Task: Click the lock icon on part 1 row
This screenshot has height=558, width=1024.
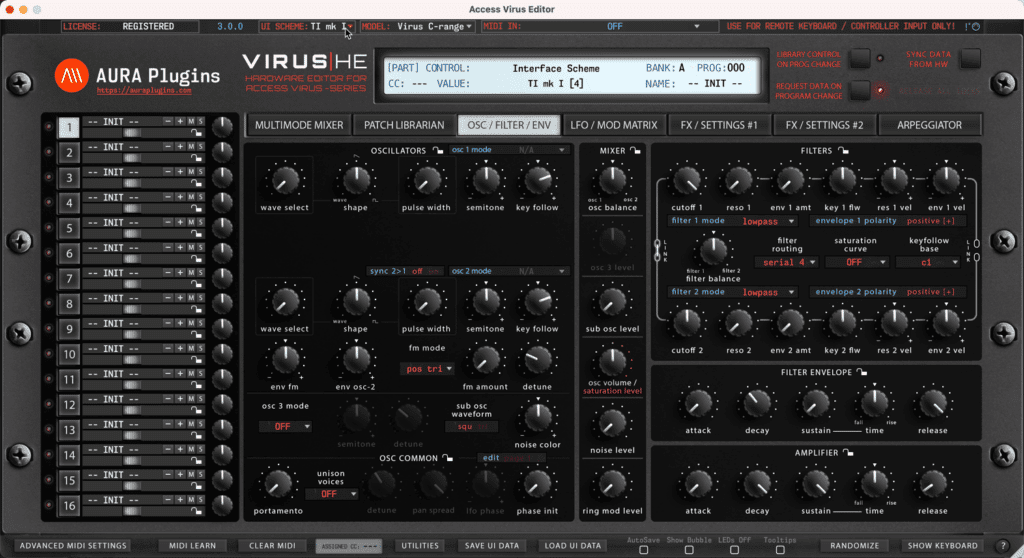Action: click(196, 133)
